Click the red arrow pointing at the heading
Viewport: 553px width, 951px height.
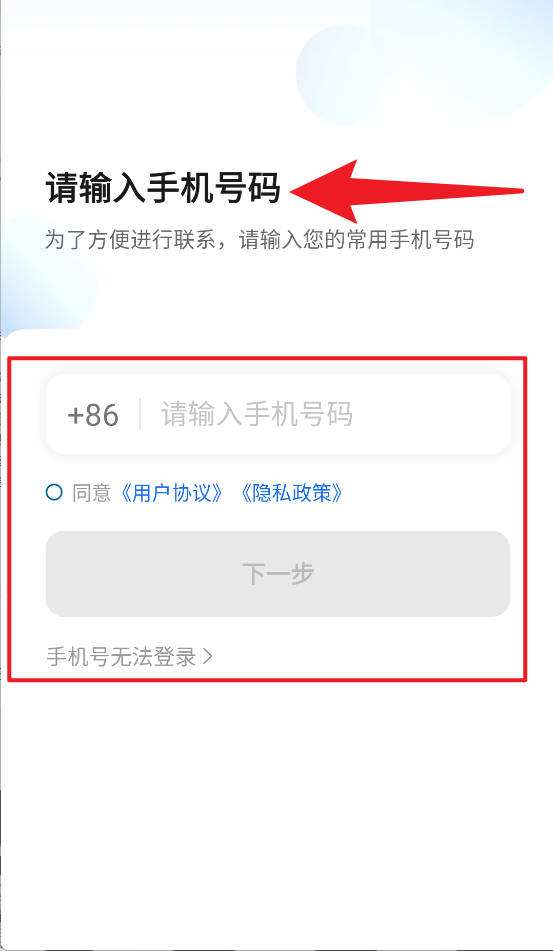click(x=407, y=192)
